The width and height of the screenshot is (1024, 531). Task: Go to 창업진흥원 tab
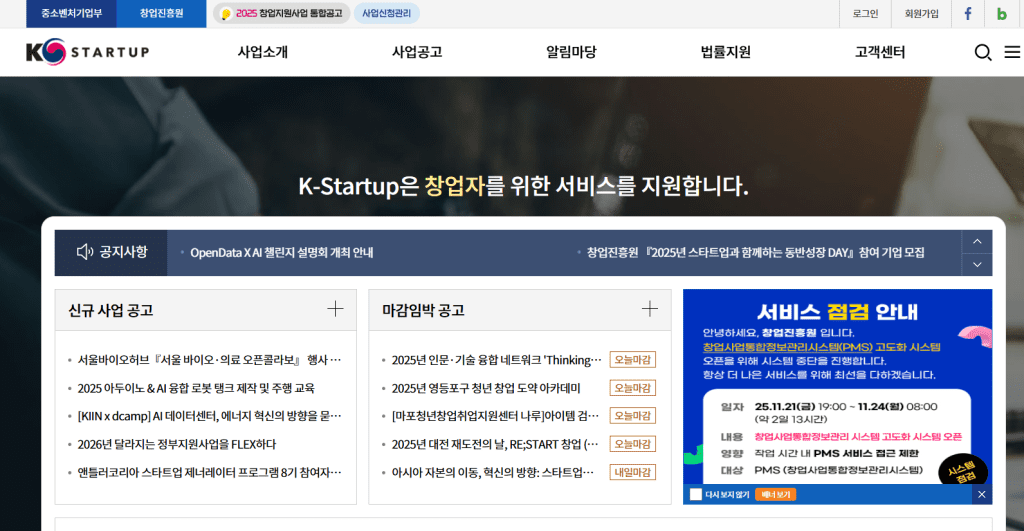161,14
